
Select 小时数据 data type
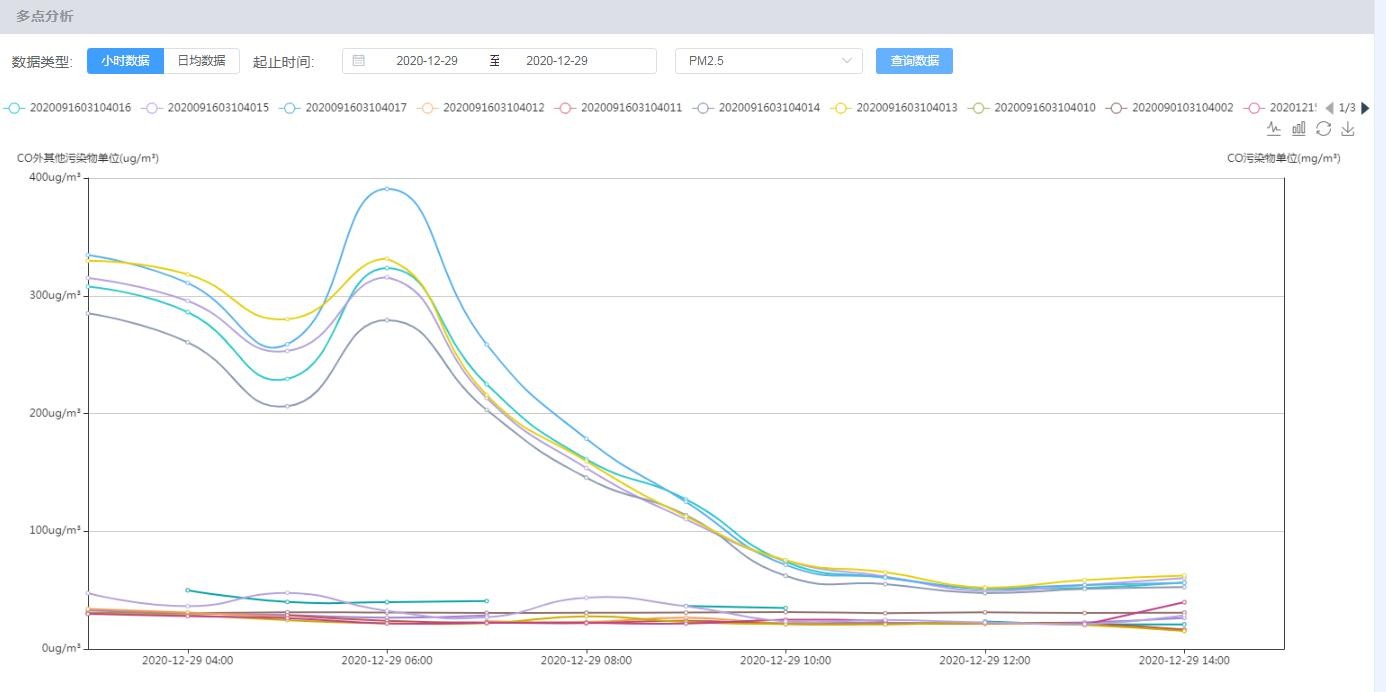pyautogui.click(x=125, y=61)
